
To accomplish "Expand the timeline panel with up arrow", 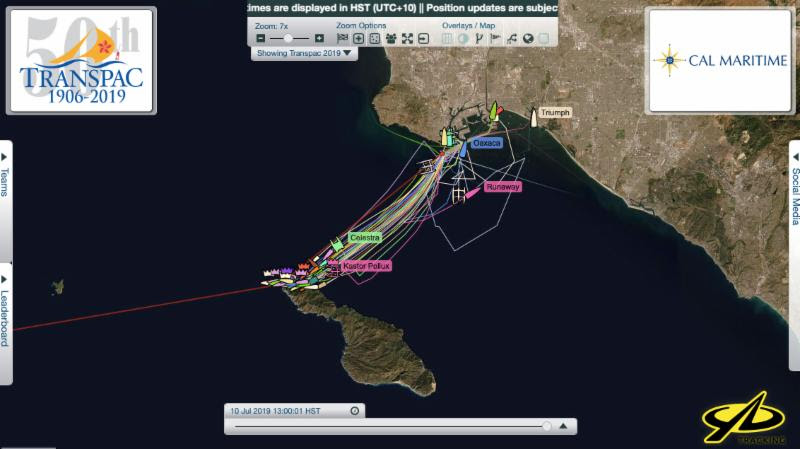I will coord(564,426).
